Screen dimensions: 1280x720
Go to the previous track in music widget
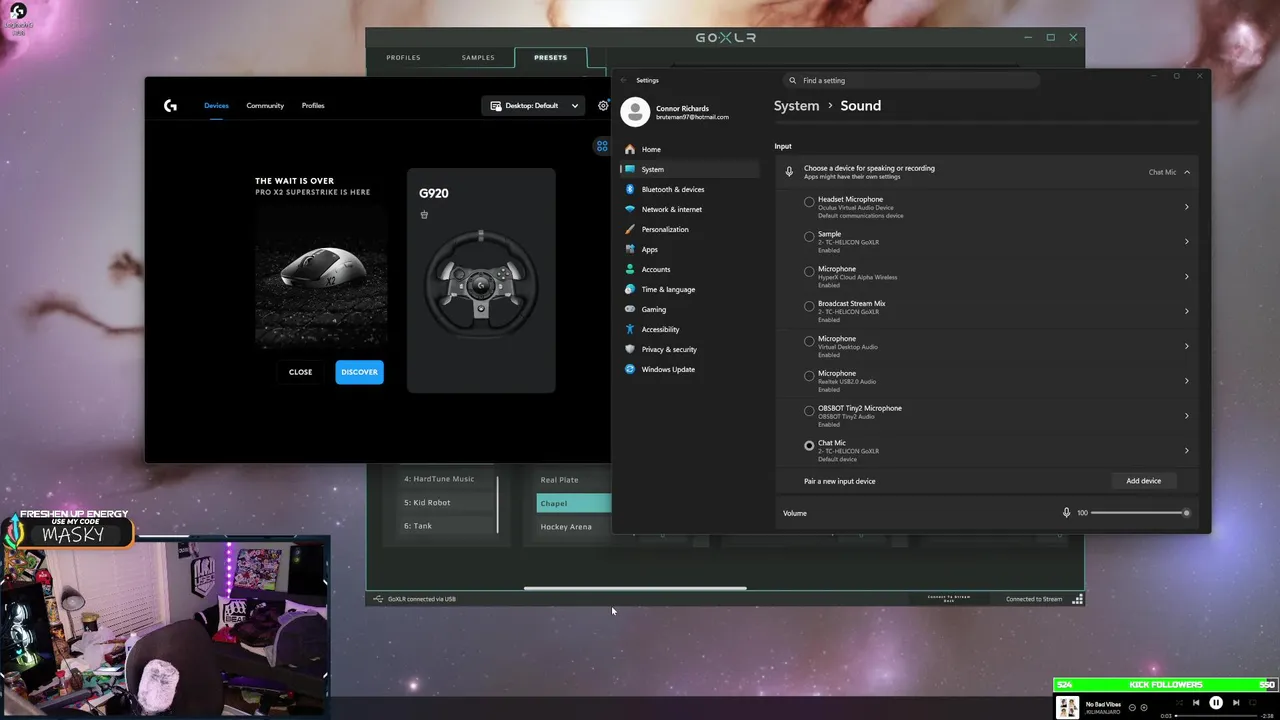click(1196, 703)
